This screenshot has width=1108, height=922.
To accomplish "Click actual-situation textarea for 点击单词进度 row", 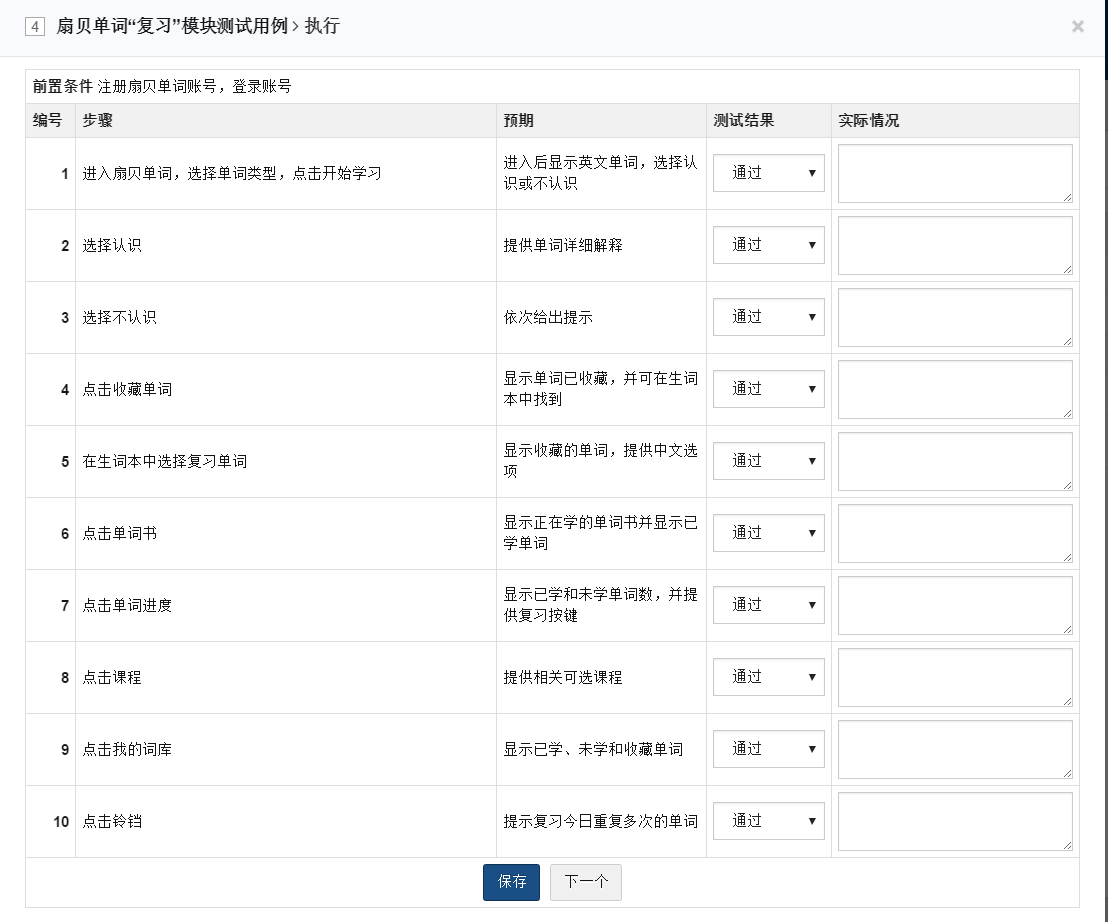I will tap(955, 606).
